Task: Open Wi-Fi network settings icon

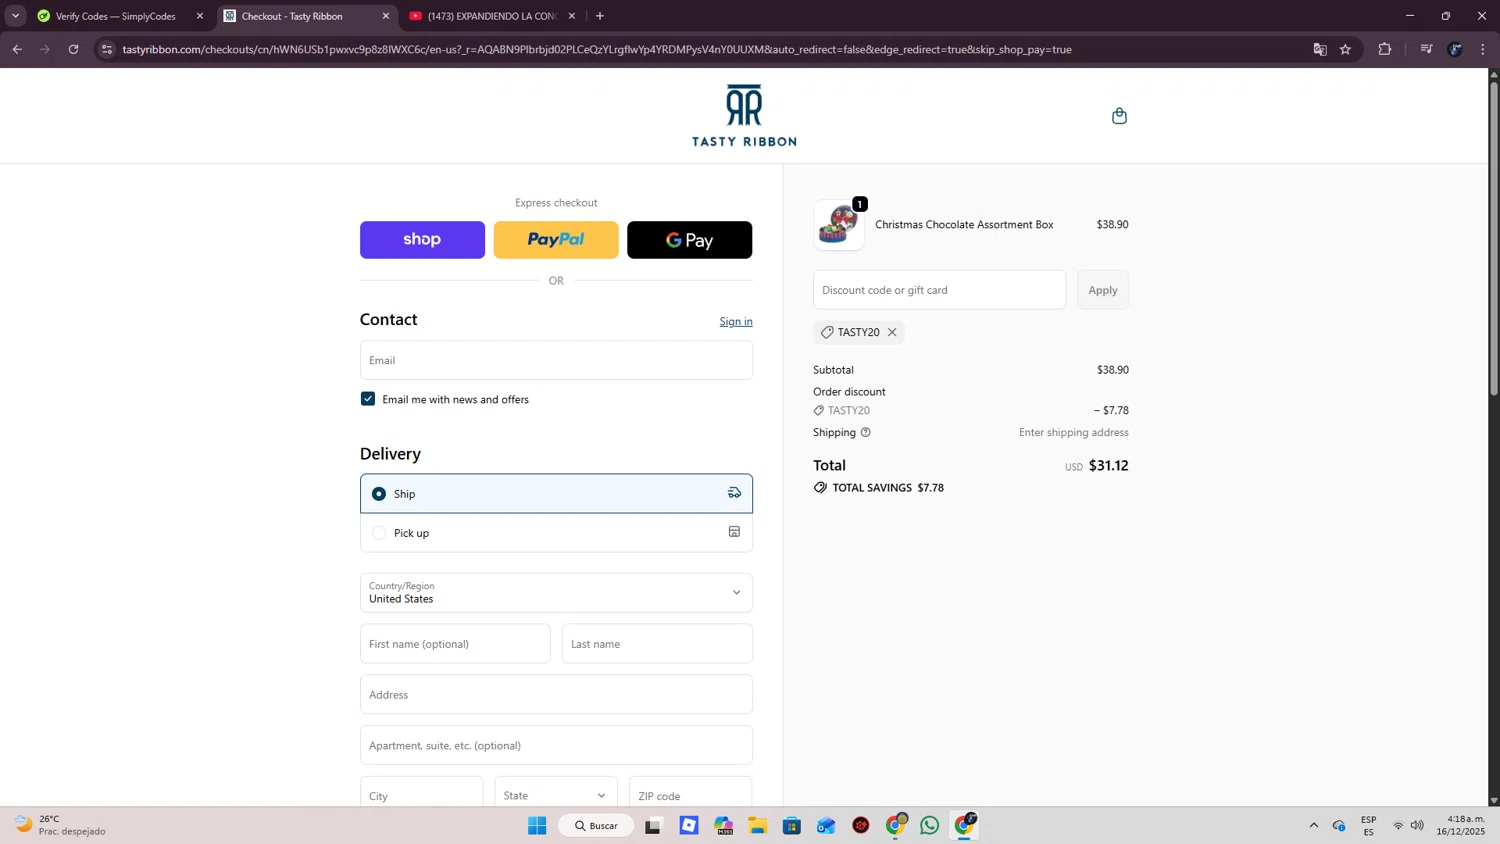Action: pos(1398,826)
